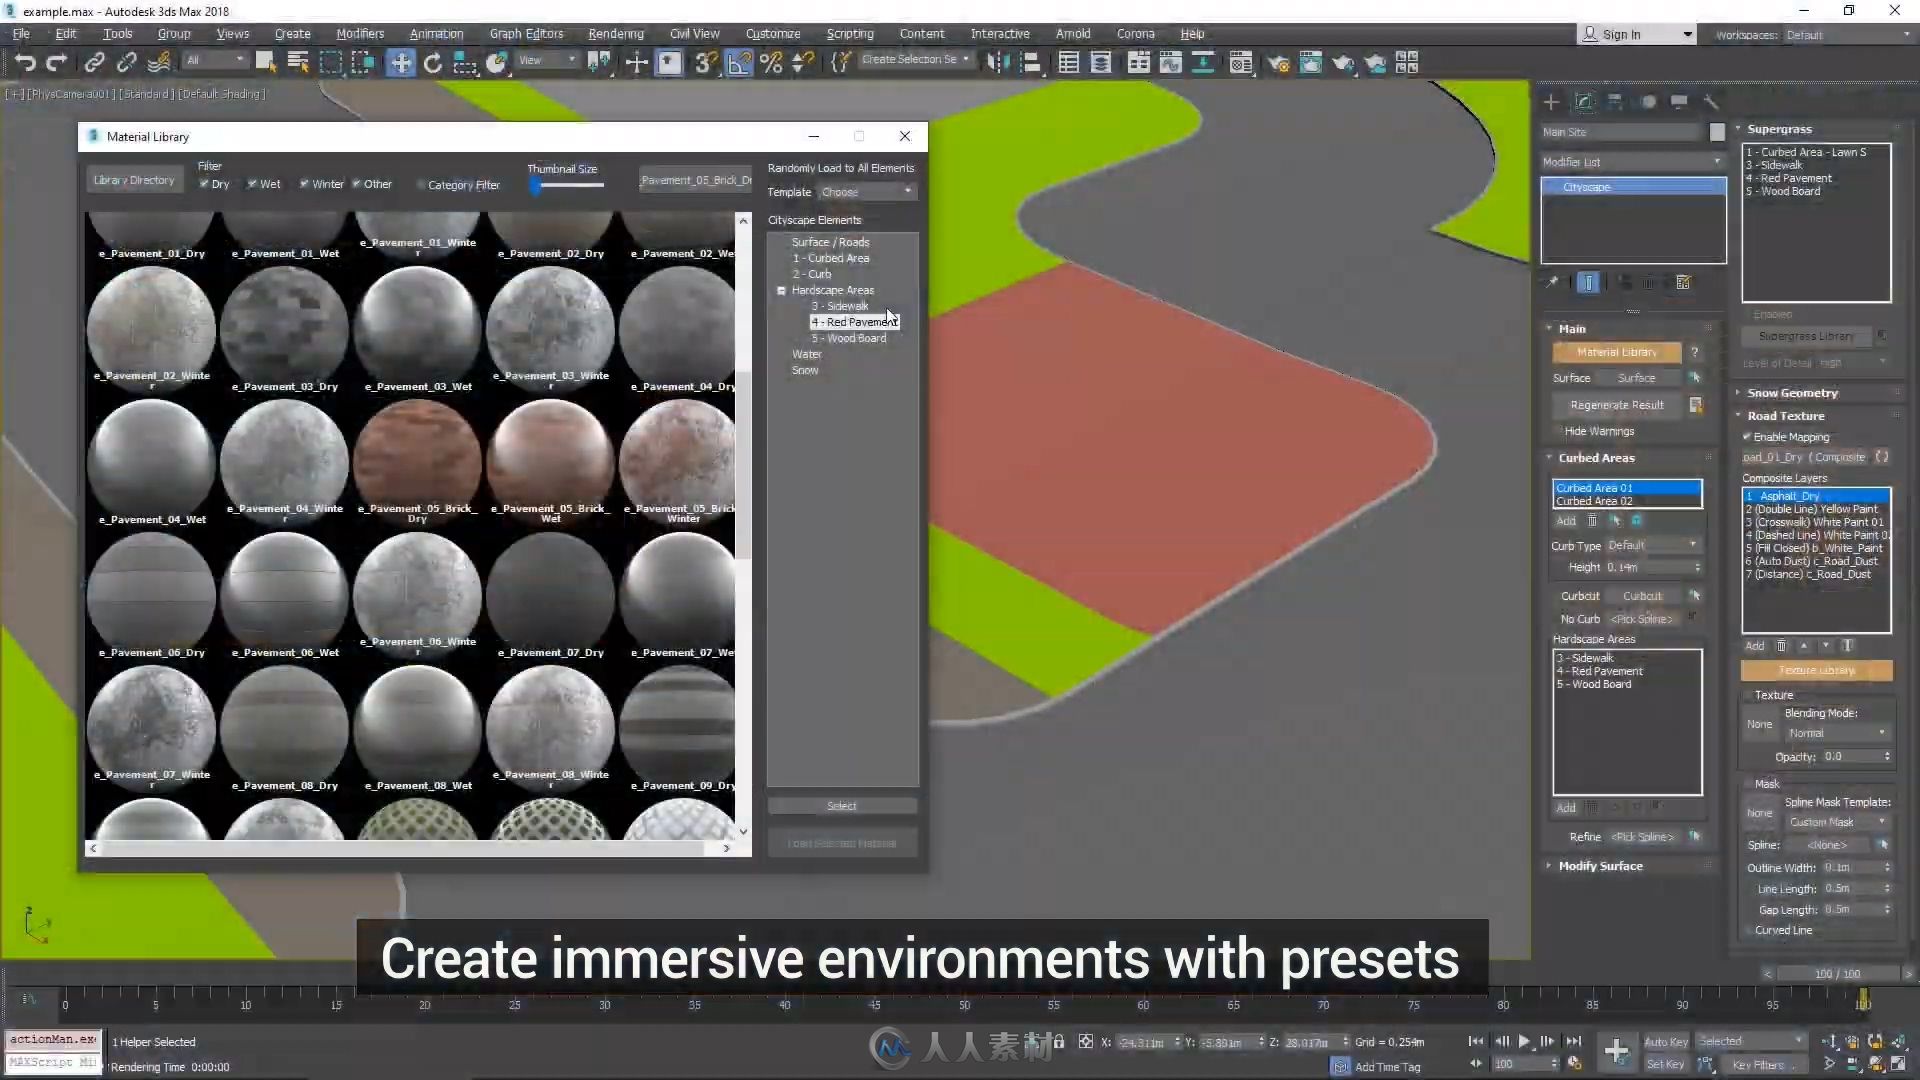Open the Template Choose dropdown
This screenshot has height=1080, width=1920.
(867, 192)
